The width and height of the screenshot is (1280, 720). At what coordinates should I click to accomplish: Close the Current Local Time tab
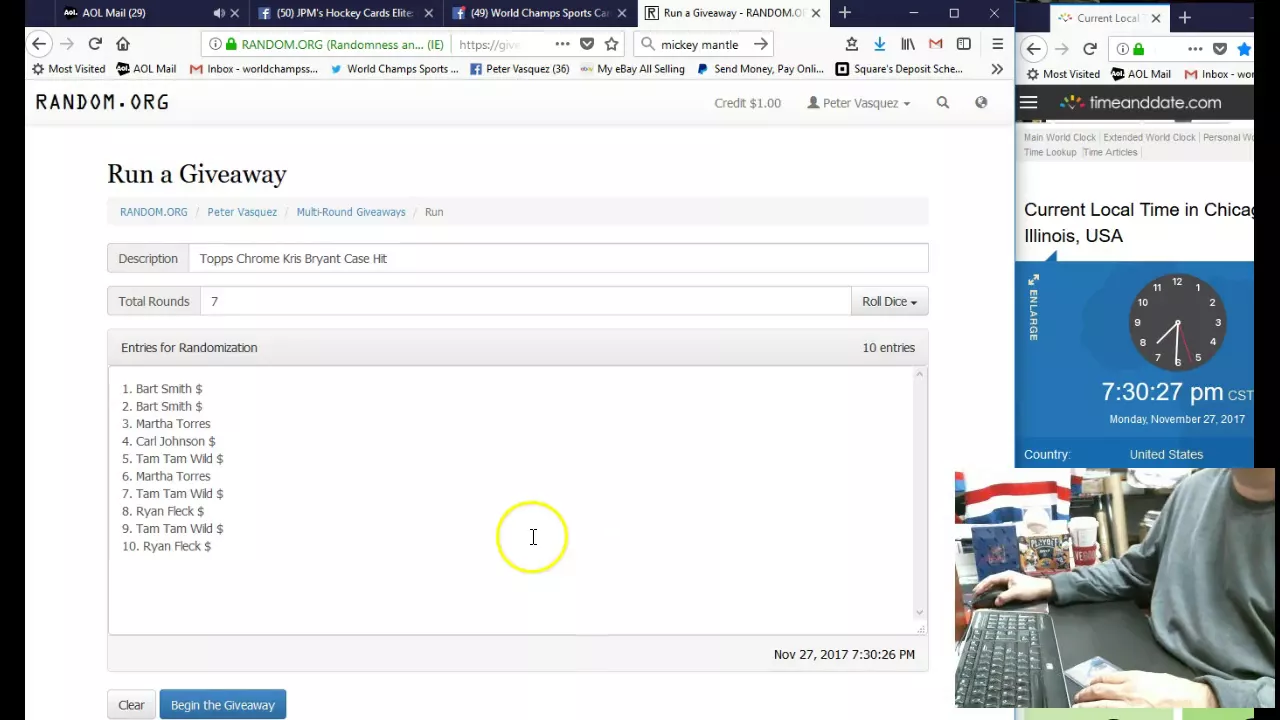click(x=1156, y=18)
